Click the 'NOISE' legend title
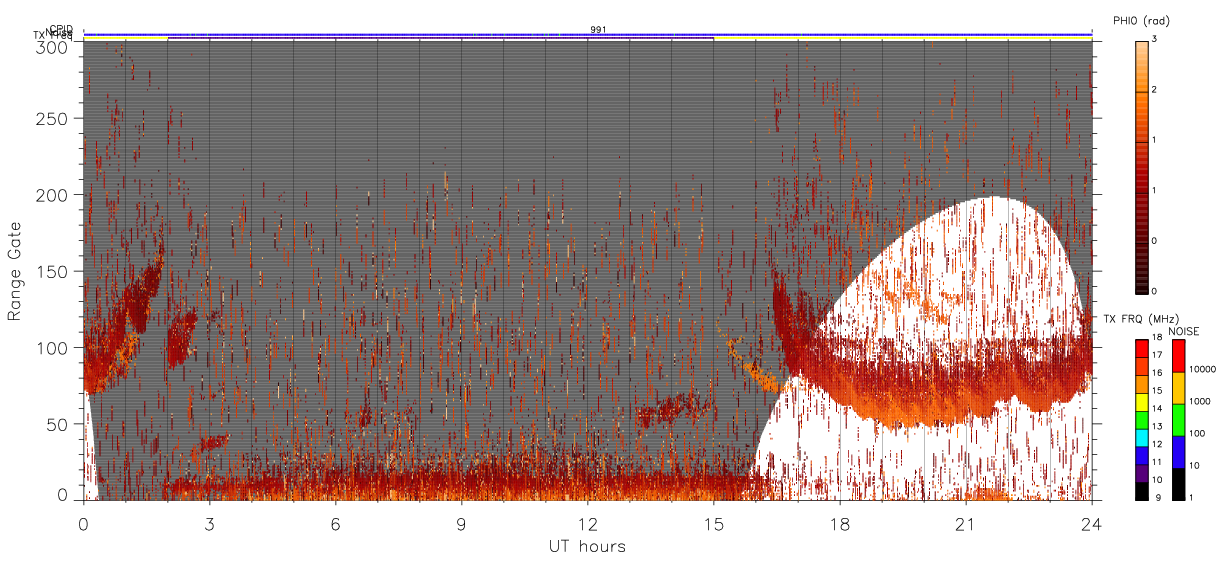1228x567 pixels. click(x=1184, y=331)
